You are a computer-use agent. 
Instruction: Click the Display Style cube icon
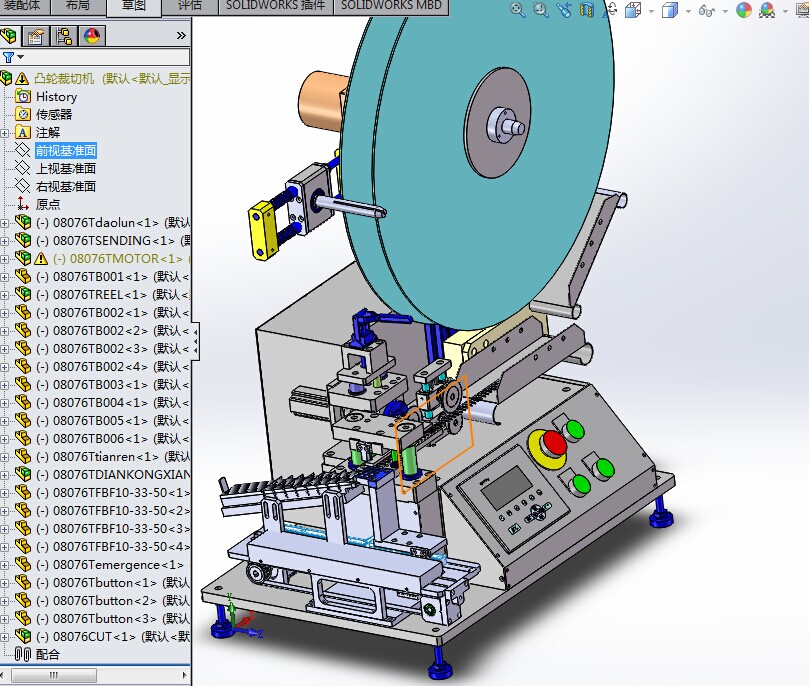[x=670, y=10]
